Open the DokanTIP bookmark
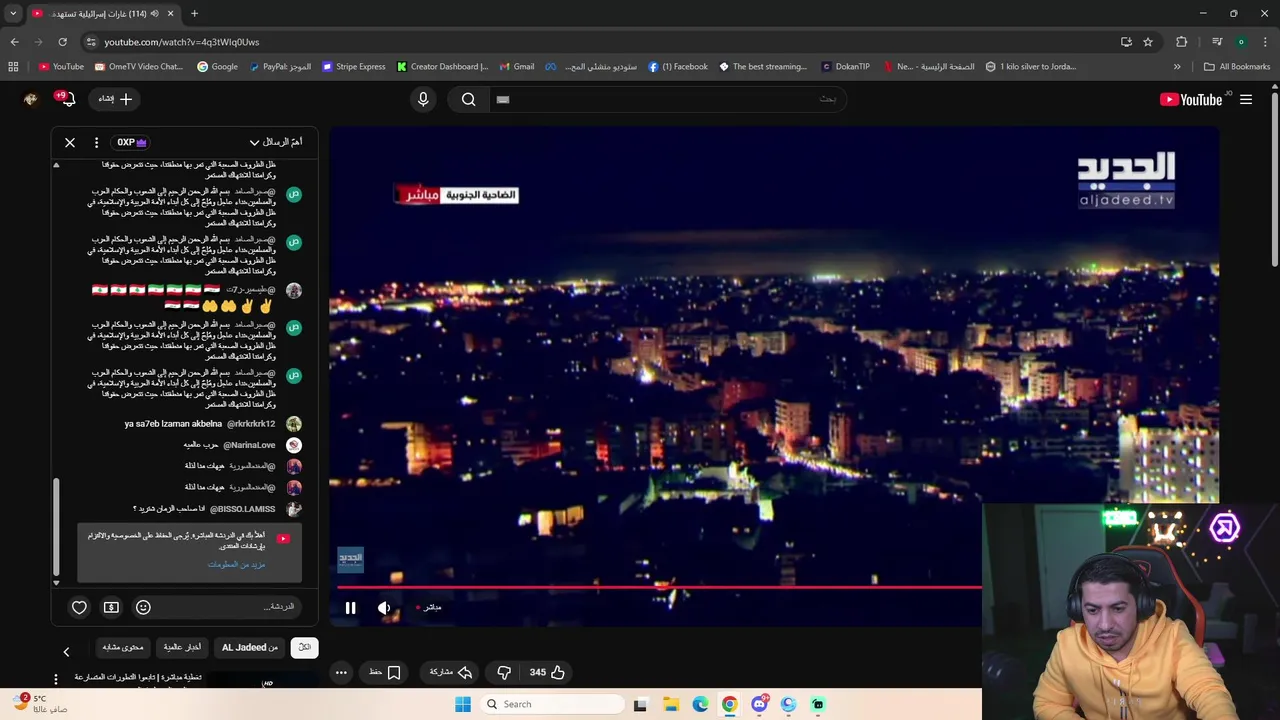This screenshot has height=720, width=1280. click(846, 66)
